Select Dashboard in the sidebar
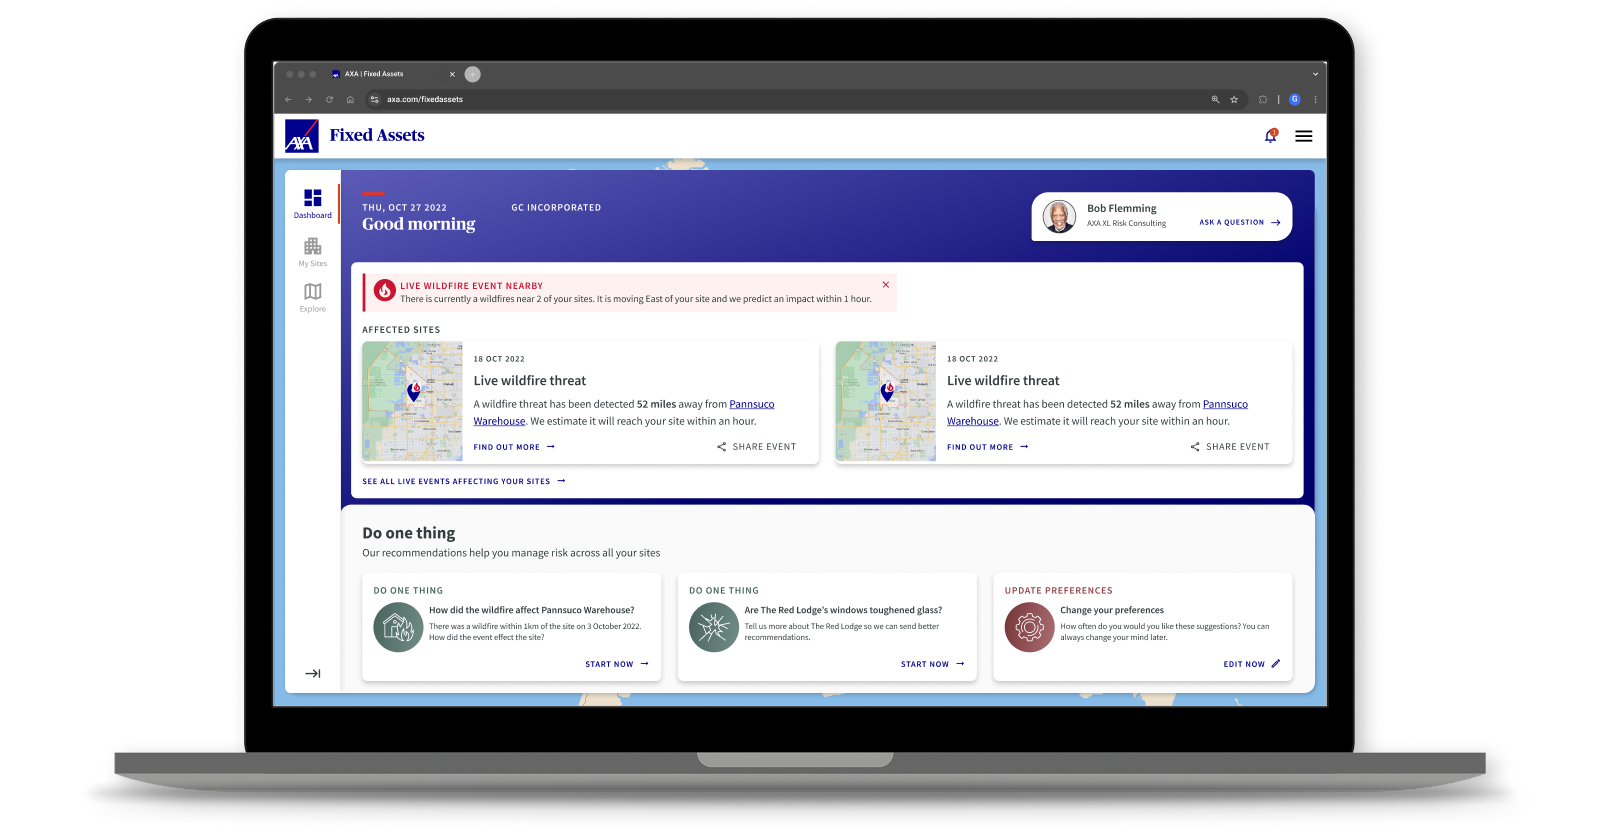Viewport: 1600px width, 833px height. pyautogui.click(x=312, y=203)
